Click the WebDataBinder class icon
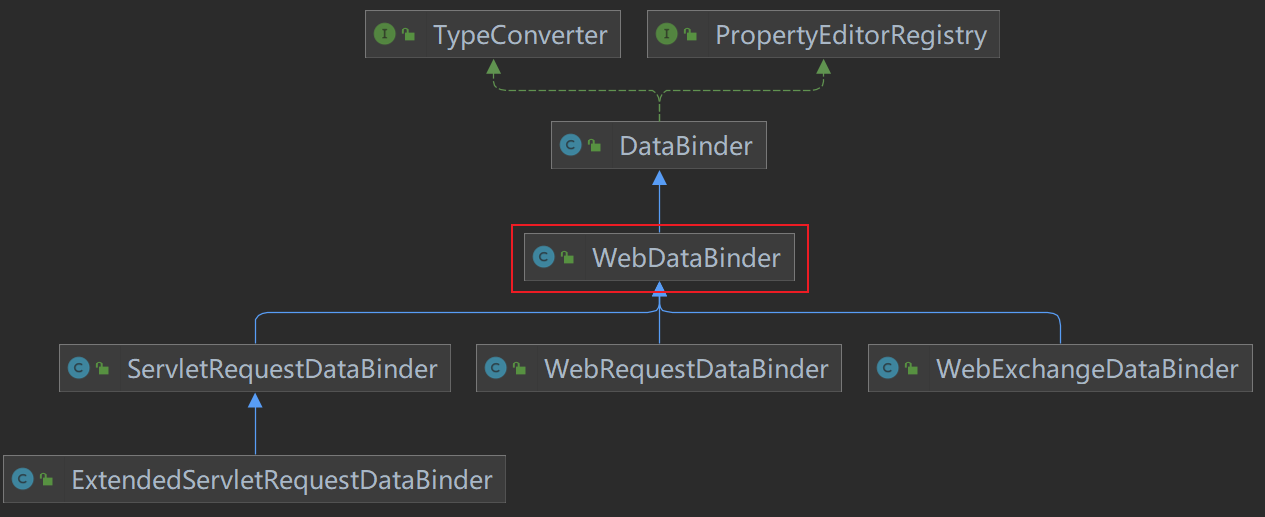 [543, 258]
